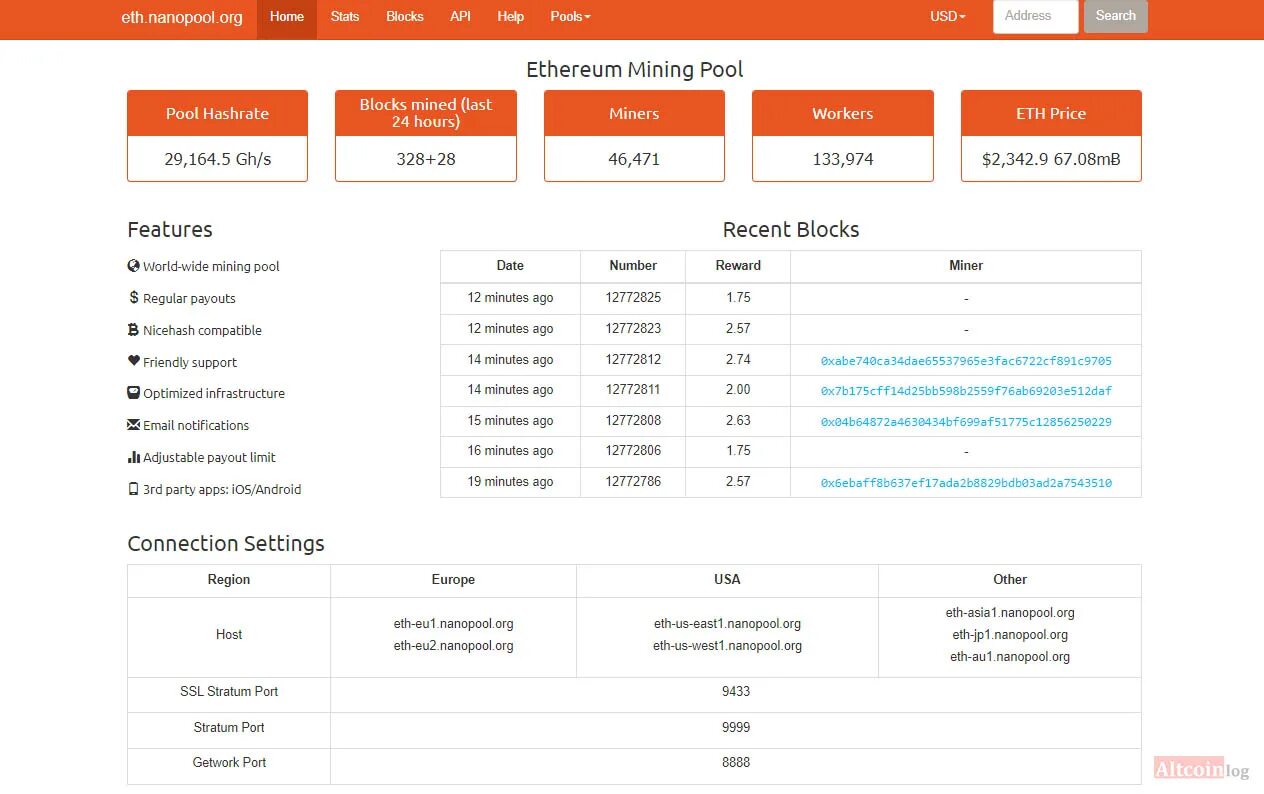This screenshot has height=794, width=1264.
Task: Click the Miners card header
Action: 634,113
